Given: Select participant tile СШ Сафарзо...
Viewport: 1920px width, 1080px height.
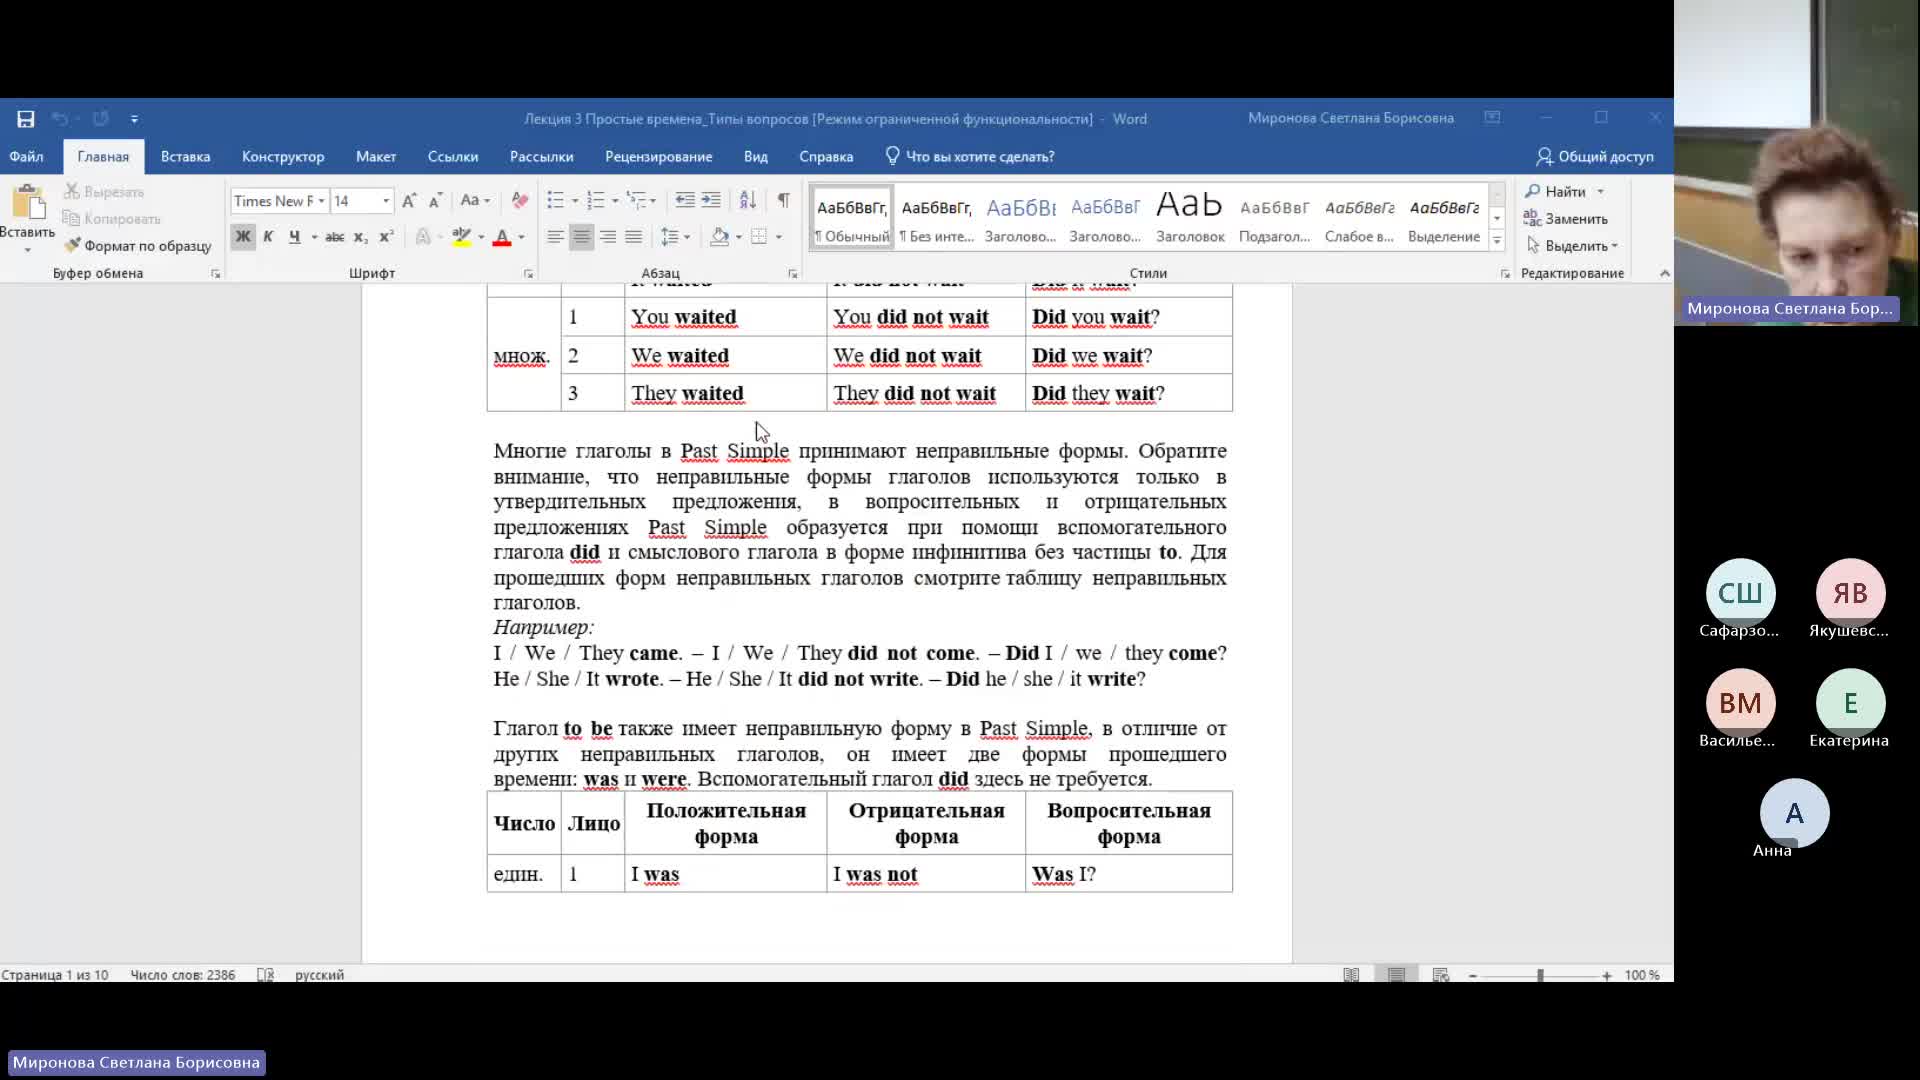Looking at the screenshot, I should click(1740, 600).
